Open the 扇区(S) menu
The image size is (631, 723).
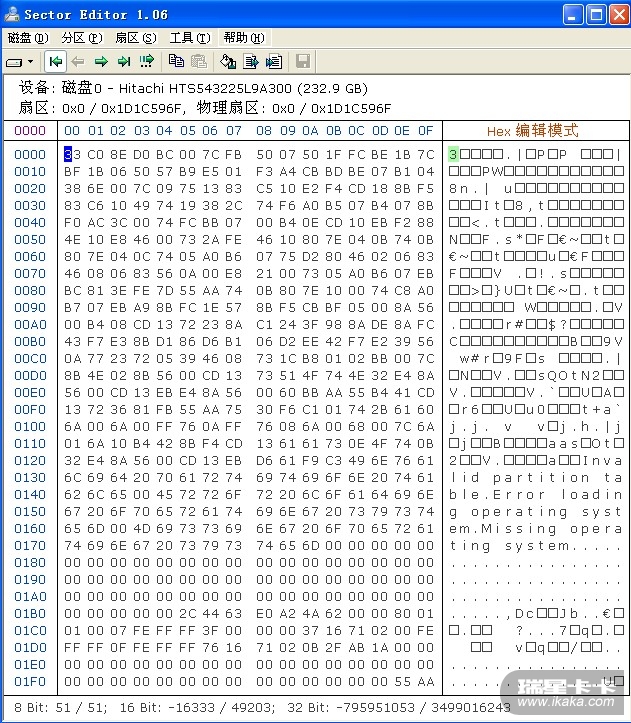pyautogui.click(x=136, y=38)
